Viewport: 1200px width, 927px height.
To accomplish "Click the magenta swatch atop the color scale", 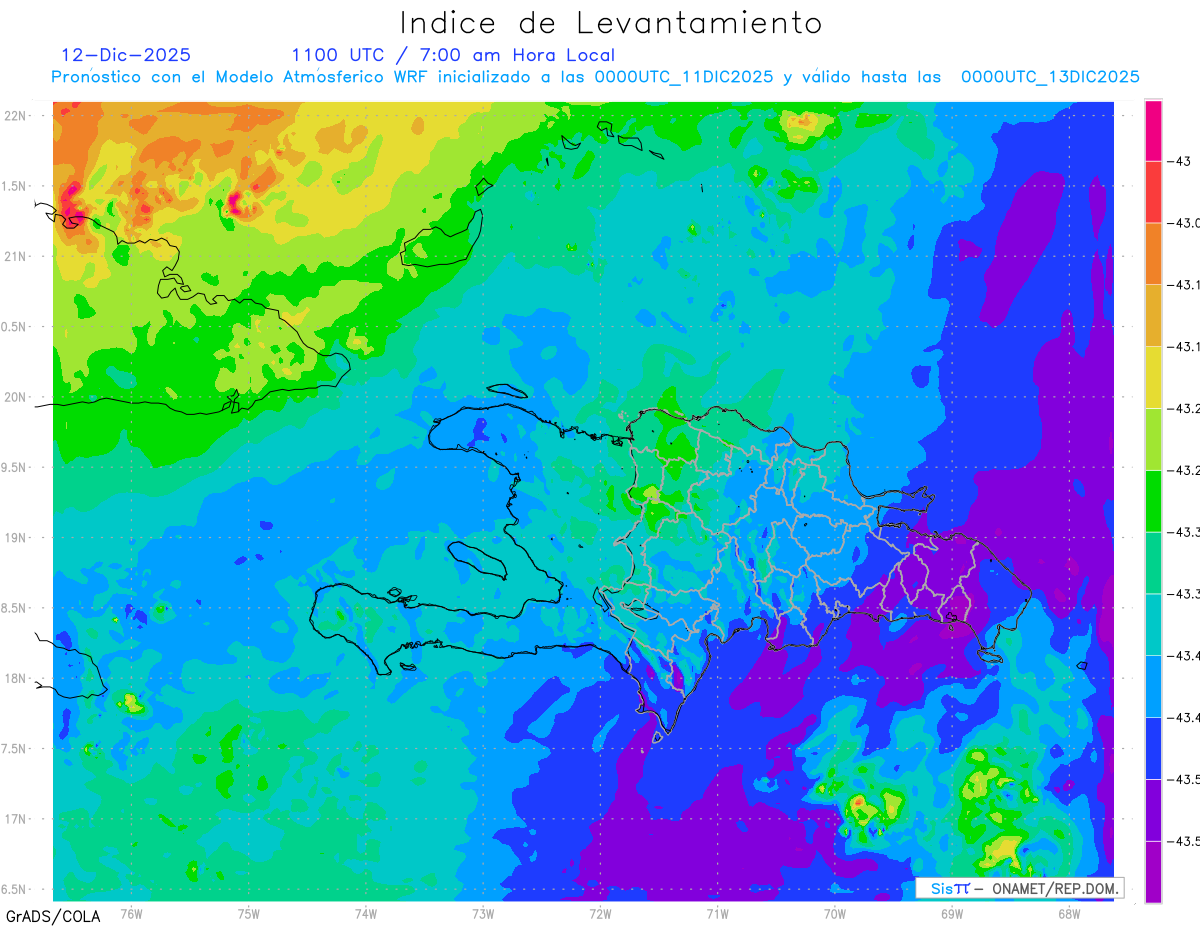I will 1153,130.
